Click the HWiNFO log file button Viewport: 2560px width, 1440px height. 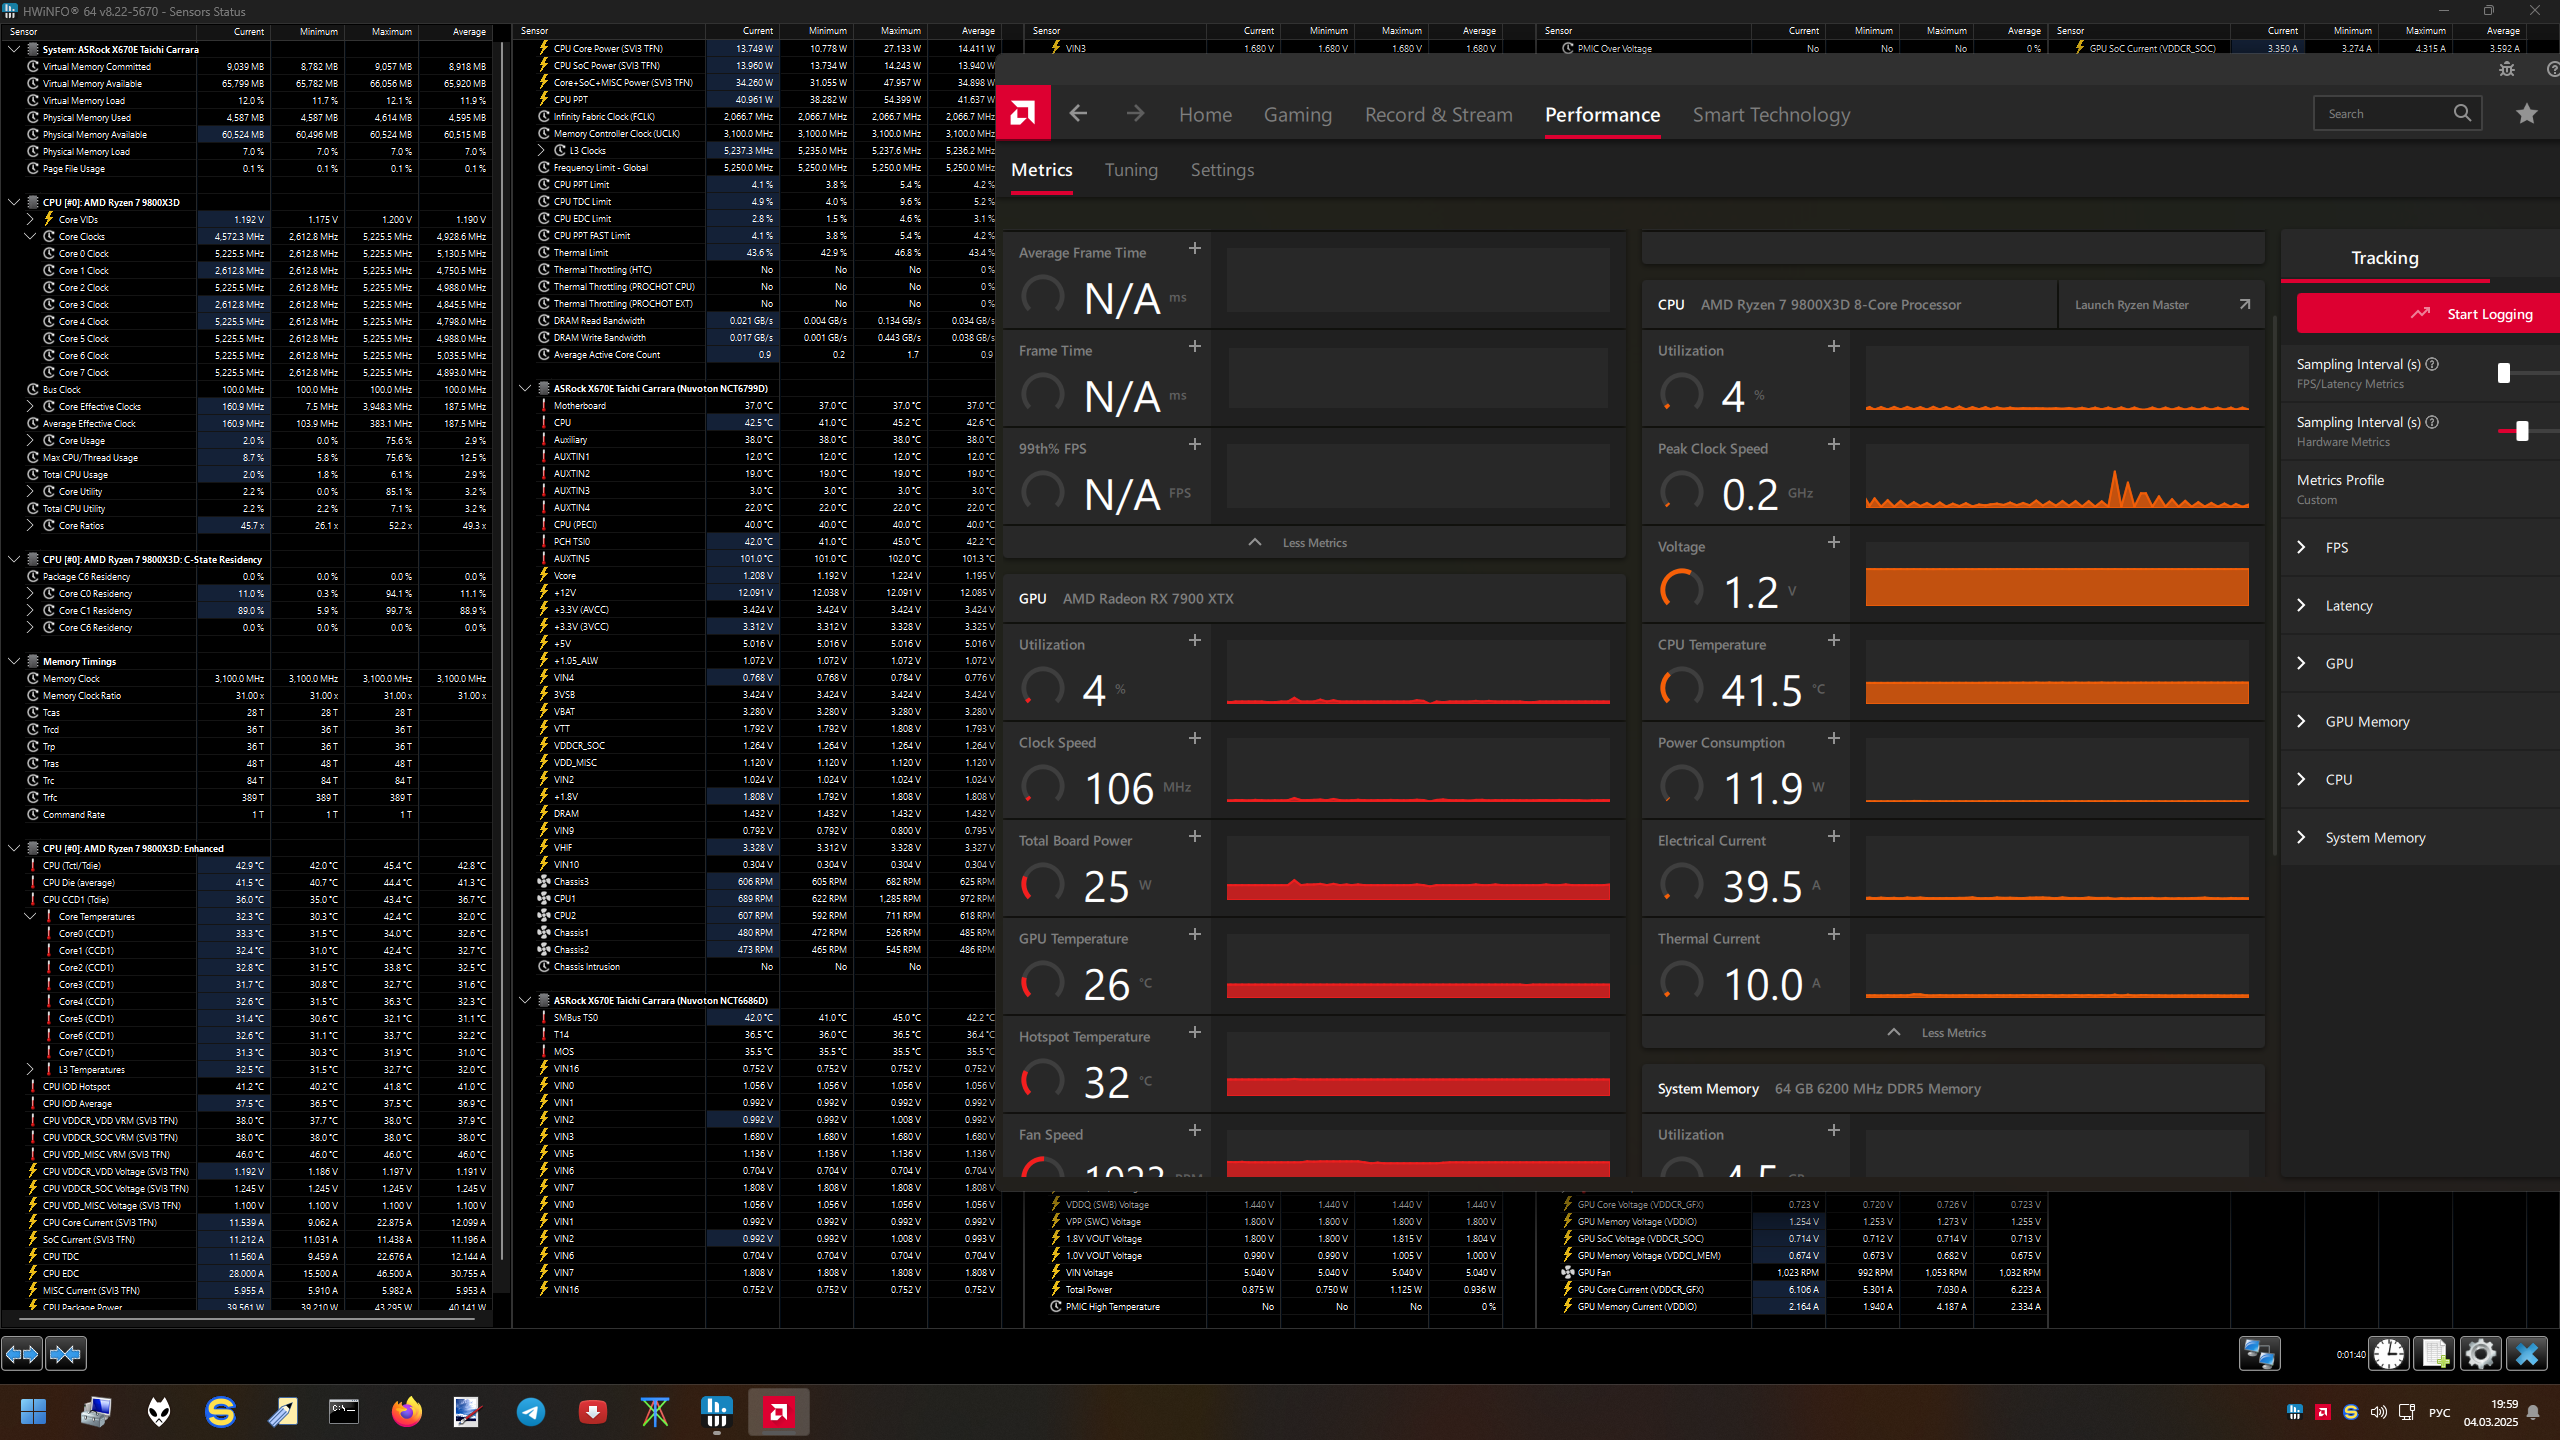coord(2434,1354)
